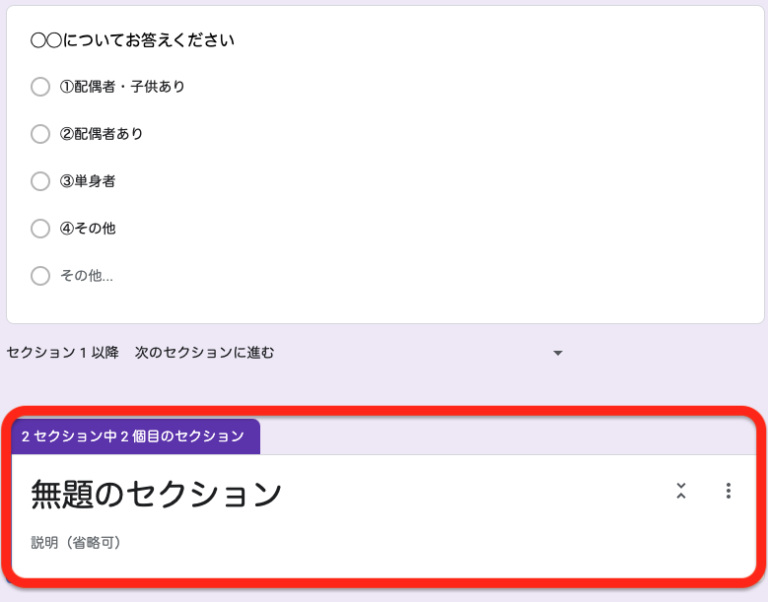
Task: Click the question title ○○についてお答えください
Action: click(x=133, y=41)
